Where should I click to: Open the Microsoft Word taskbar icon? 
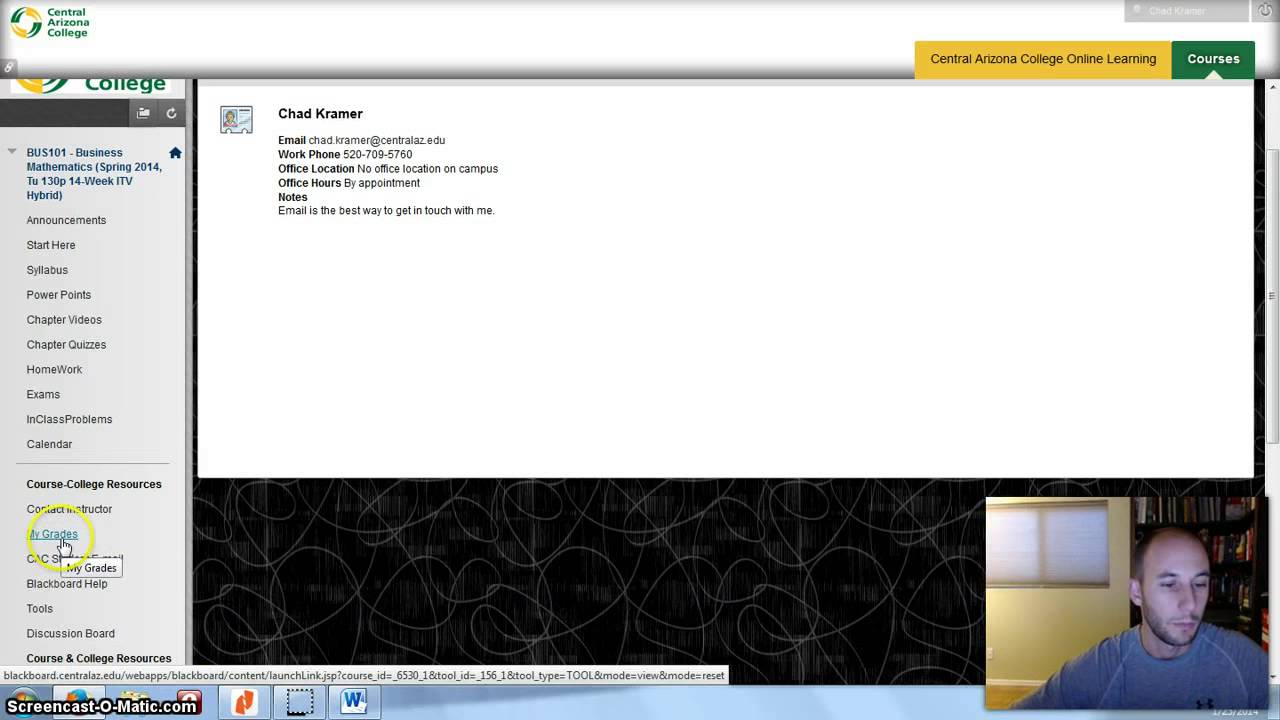tap(353, 702)
